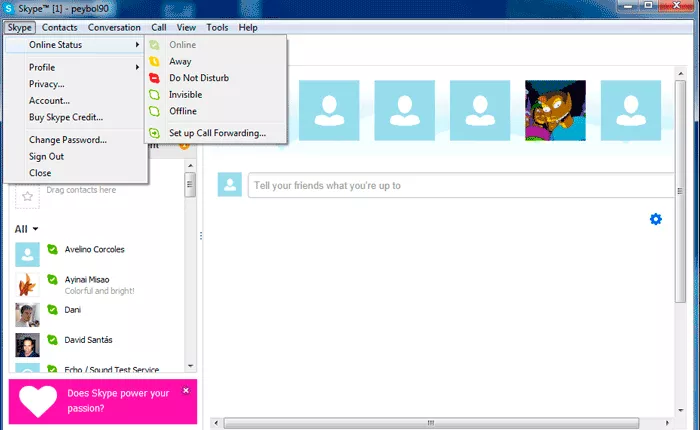Click the Does Skype power your passion banner

point(103,401)
